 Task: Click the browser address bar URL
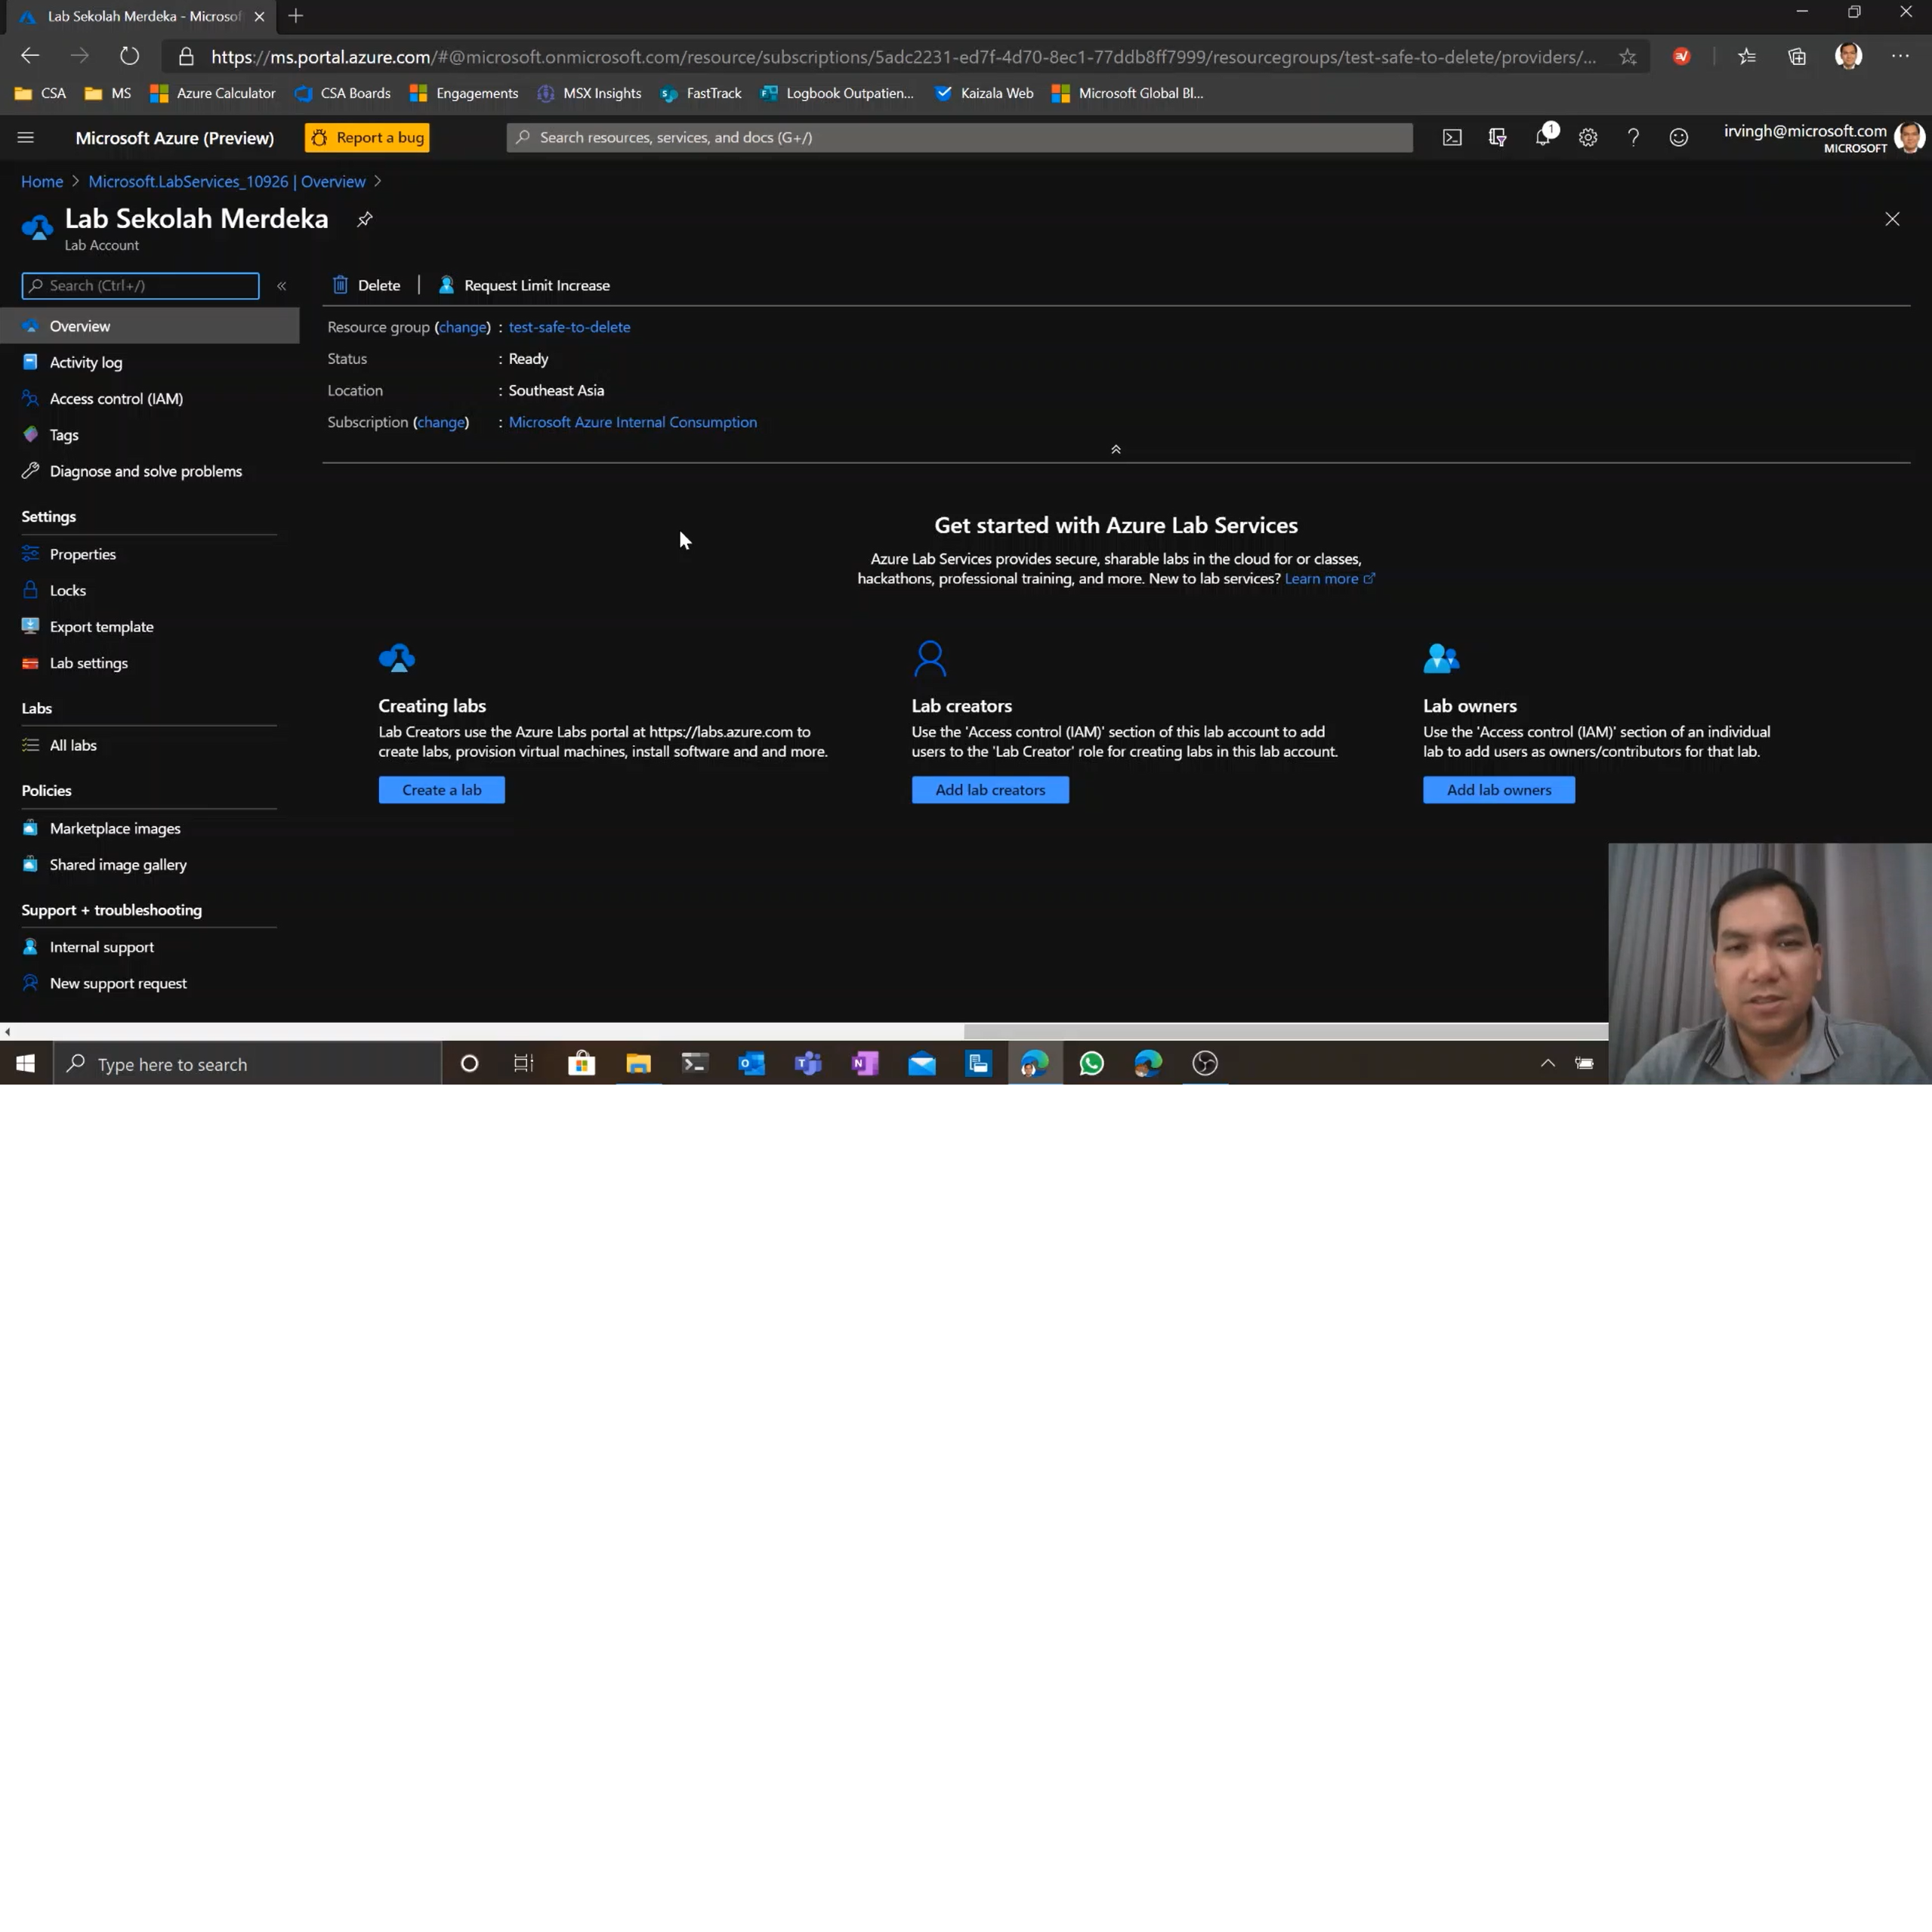tap(903, 57)
